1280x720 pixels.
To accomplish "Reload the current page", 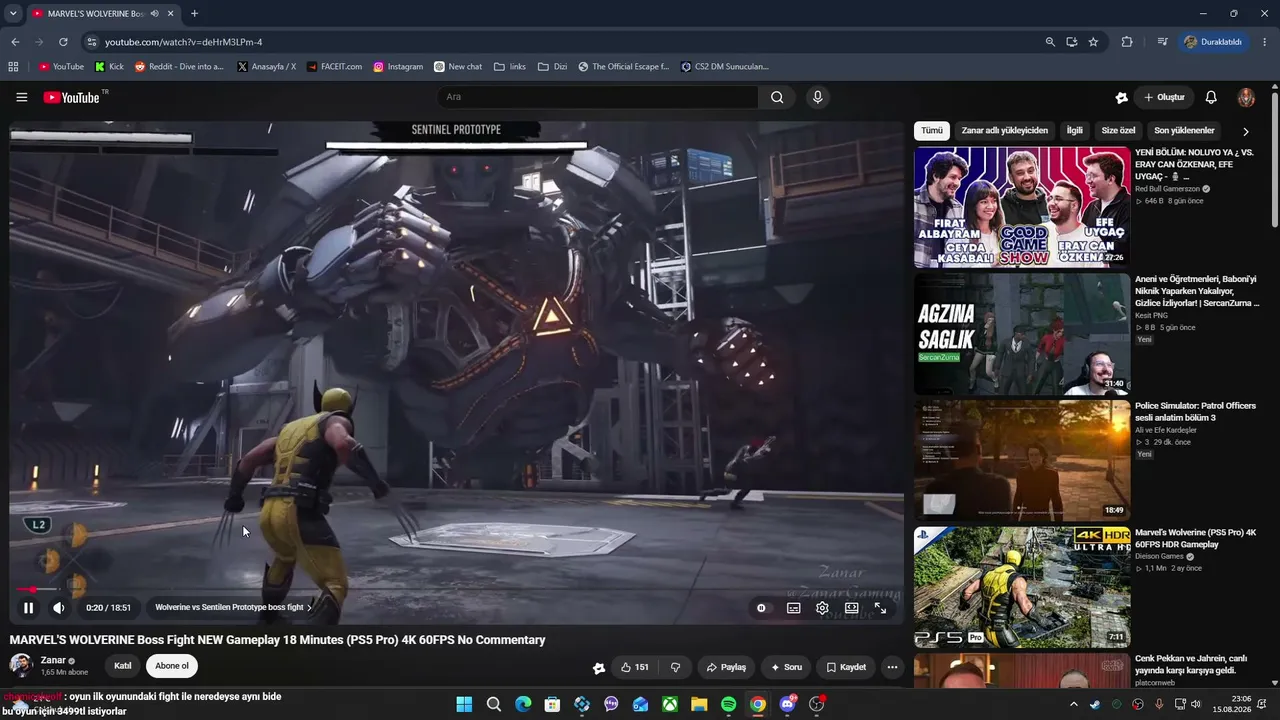I will 63,42.
